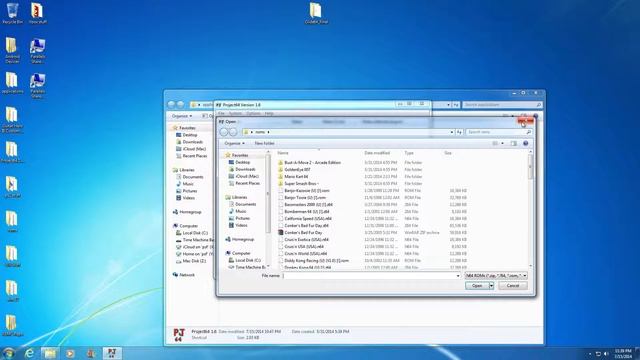Screen dimensions: 640x360
Task: Sort files by the Name column header
Action: (x=282, y=153)
